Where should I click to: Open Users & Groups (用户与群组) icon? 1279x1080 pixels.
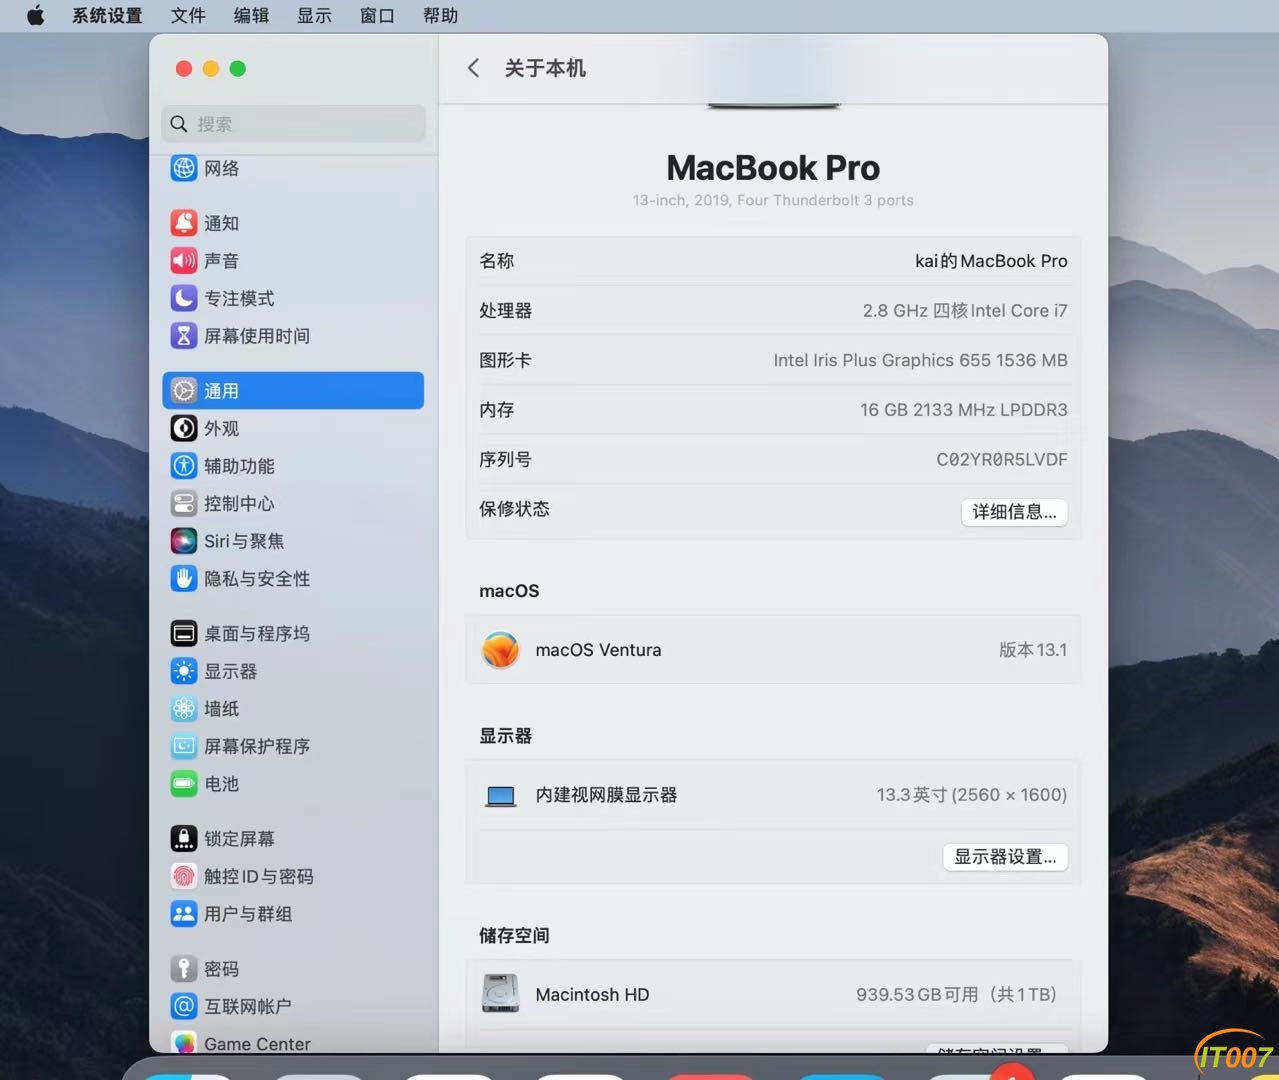[184, 913]
